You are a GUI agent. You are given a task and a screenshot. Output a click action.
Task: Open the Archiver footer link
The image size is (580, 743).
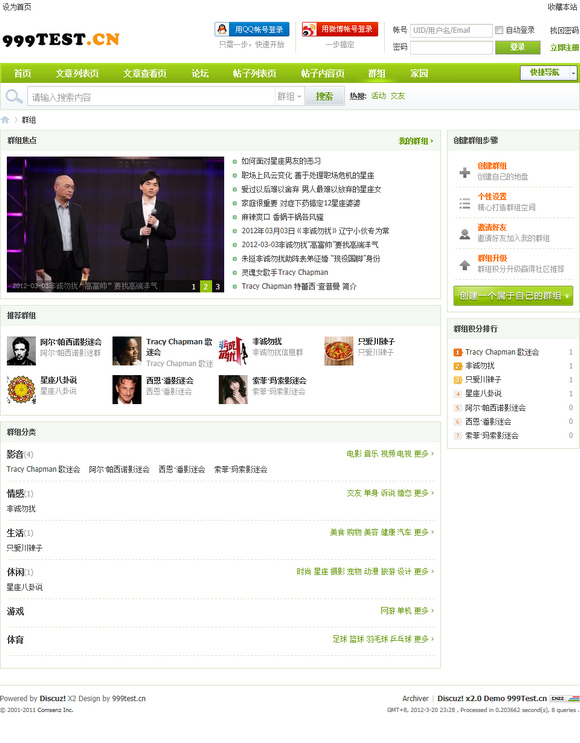tap(415, 698)
